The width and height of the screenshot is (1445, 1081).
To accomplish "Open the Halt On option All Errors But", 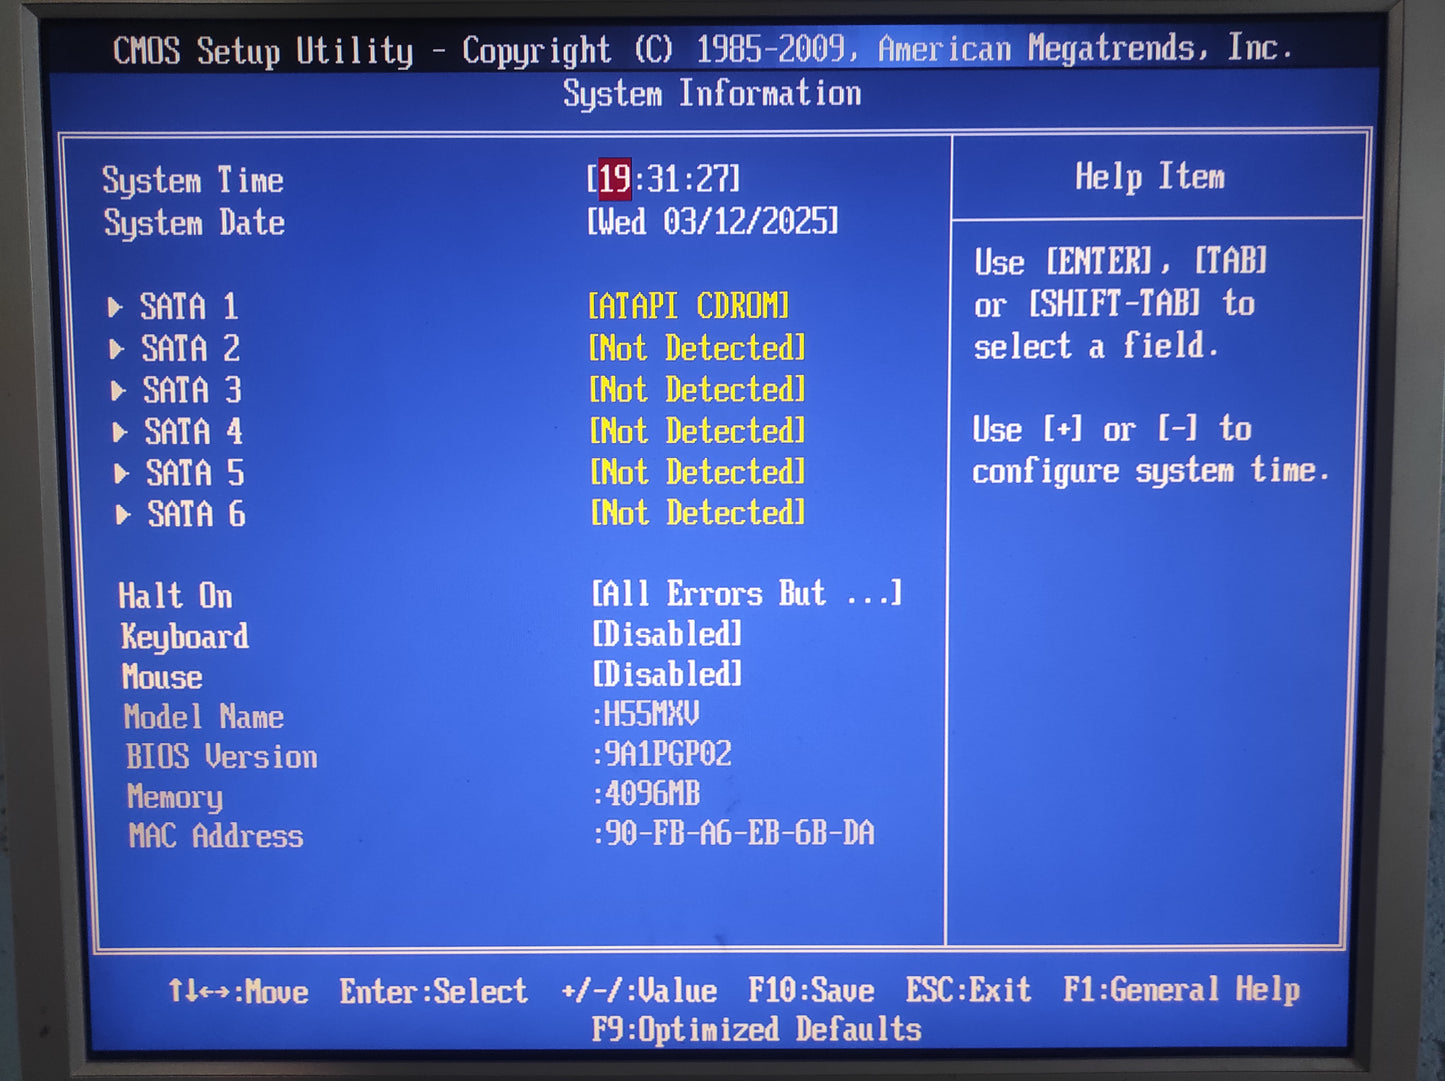I will [x=746, y=594].
